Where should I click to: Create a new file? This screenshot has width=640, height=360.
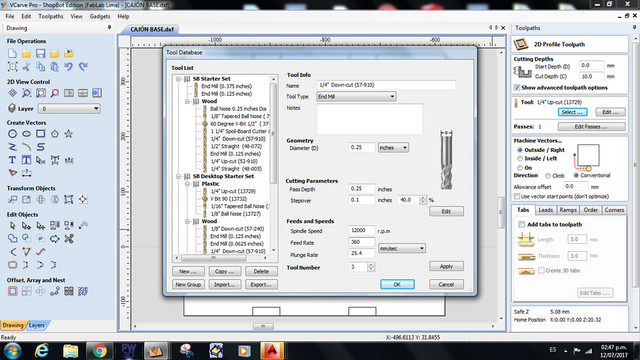12,53
